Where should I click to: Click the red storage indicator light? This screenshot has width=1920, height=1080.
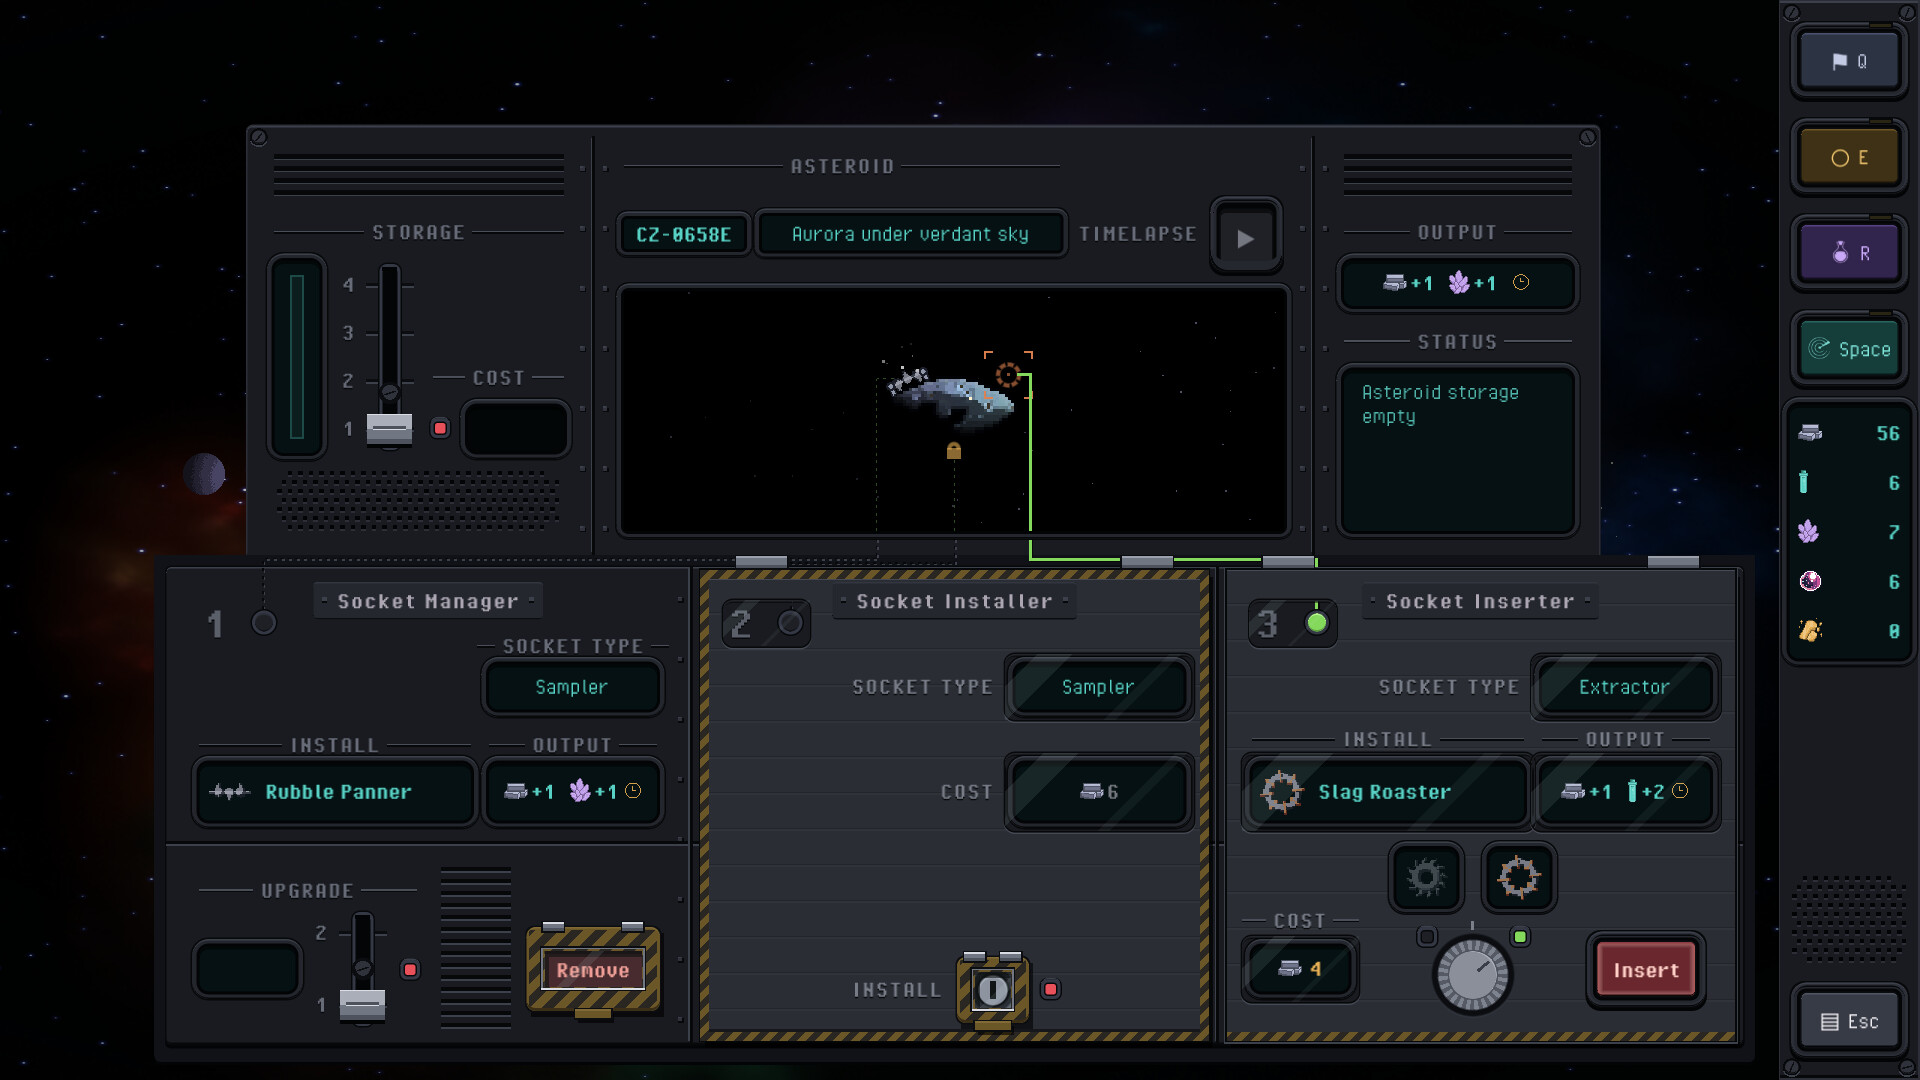440,428
